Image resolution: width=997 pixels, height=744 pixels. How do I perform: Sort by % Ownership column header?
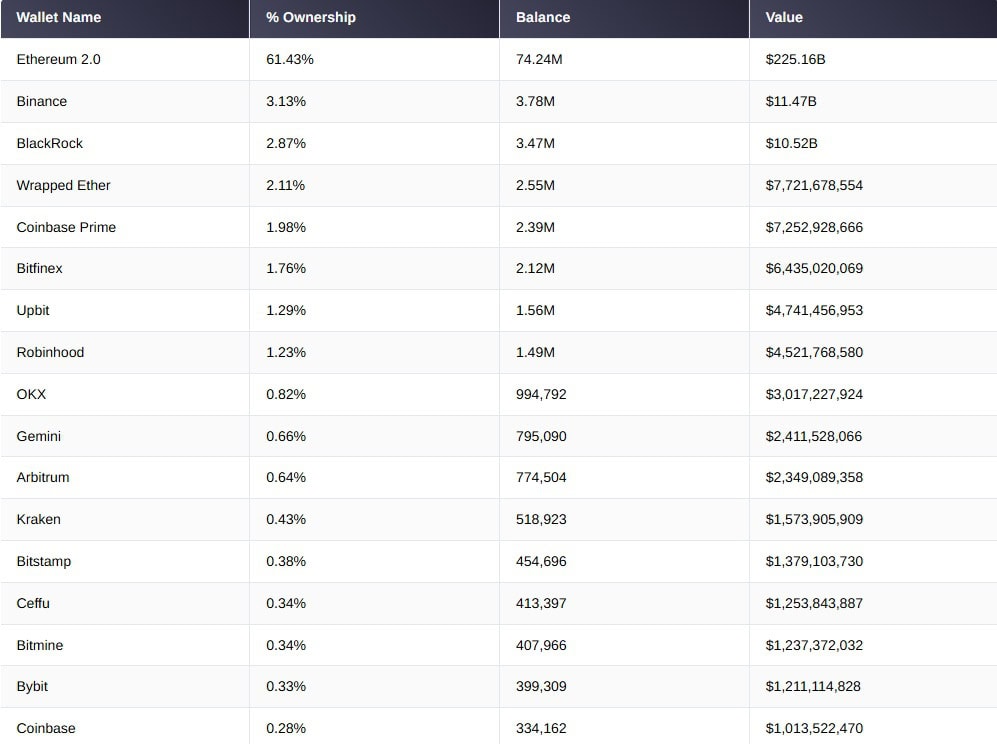click(310, 17)
